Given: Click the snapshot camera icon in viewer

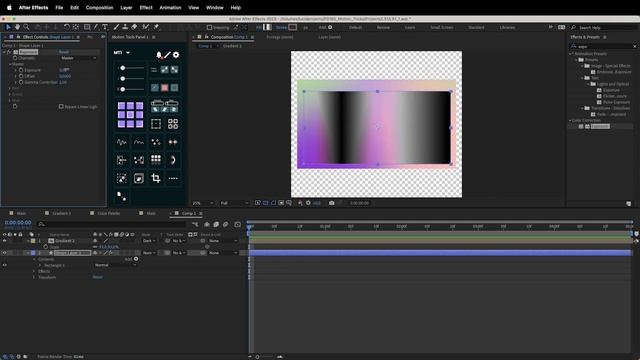Looking at the screenshot, I should (x=331, y=203).
